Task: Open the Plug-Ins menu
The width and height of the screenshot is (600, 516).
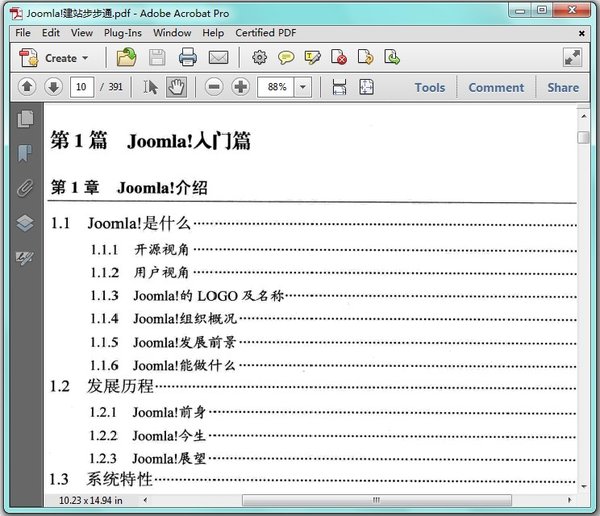Action: pyautogui.click(x=123, y=33)
